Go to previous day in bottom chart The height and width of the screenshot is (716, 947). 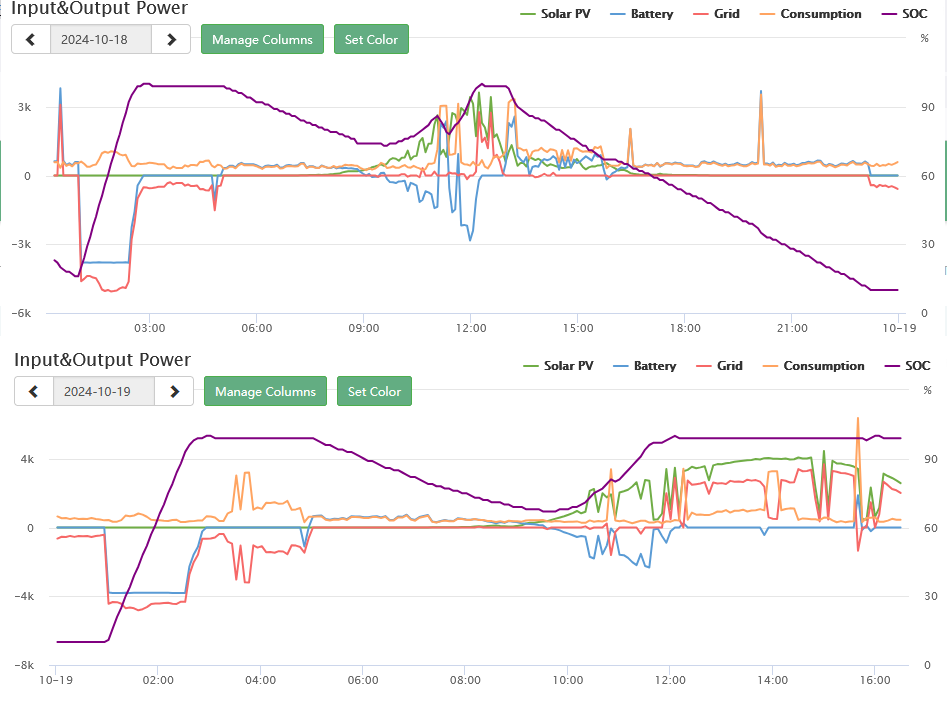tap(33, 392)
